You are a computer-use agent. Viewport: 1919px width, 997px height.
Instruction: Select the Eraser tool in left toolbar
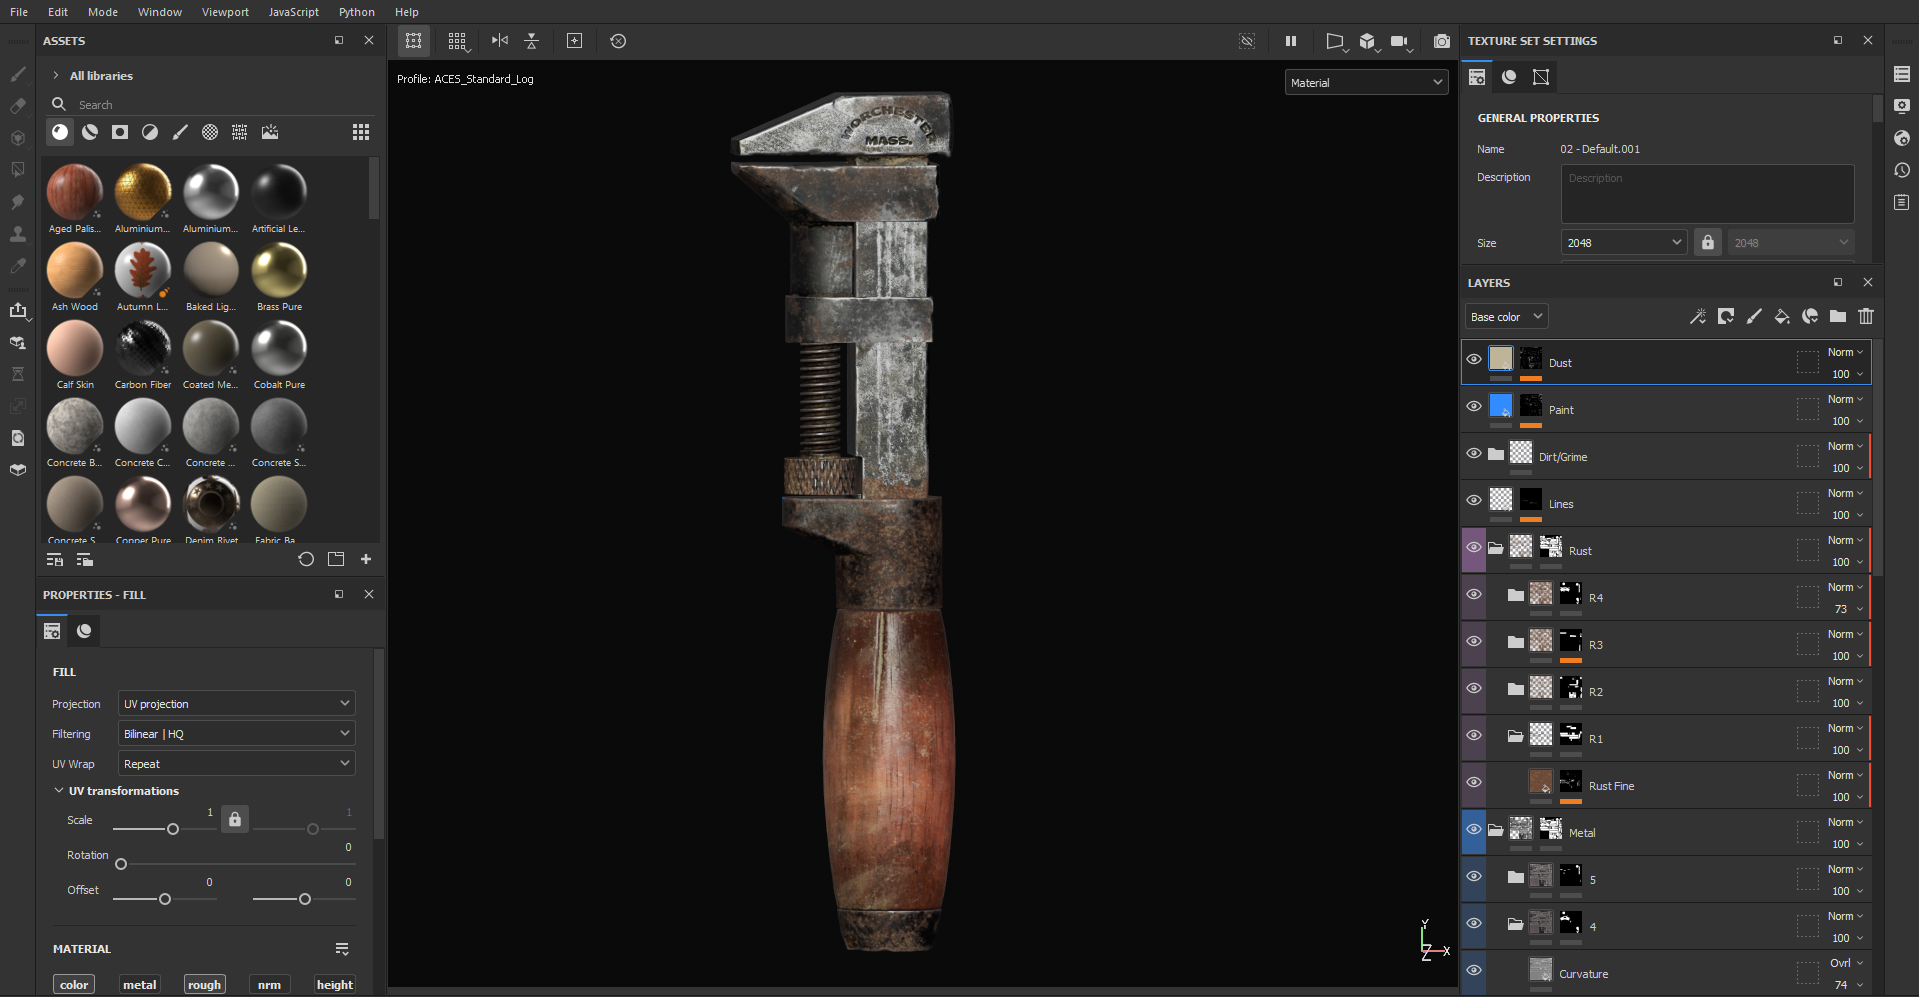point(18,106)
